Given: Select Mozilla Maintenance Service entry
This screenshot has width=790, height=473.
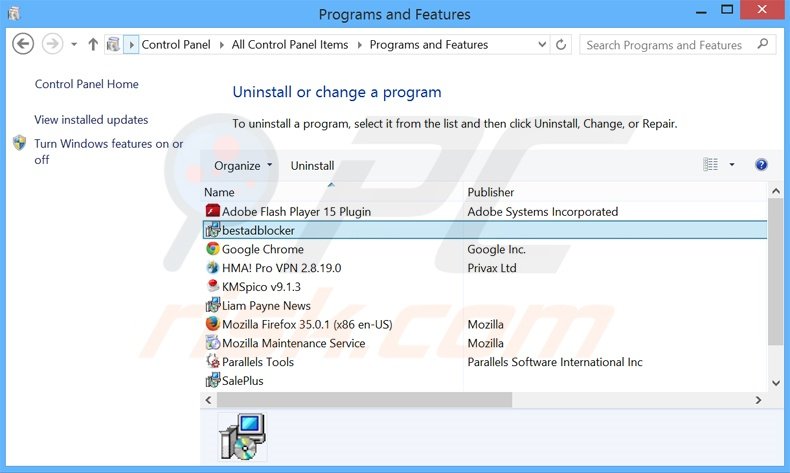Looking at the screenshot, I should 294,343.
